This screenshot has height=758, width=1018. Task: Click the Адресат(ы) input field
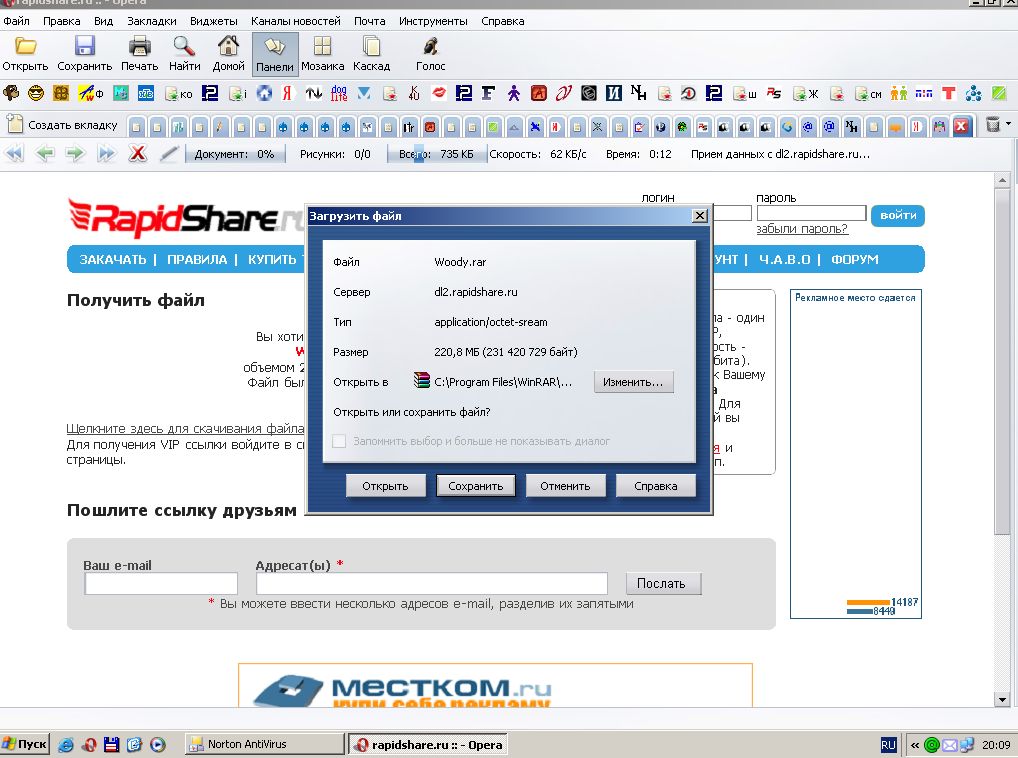click(432, 583)
